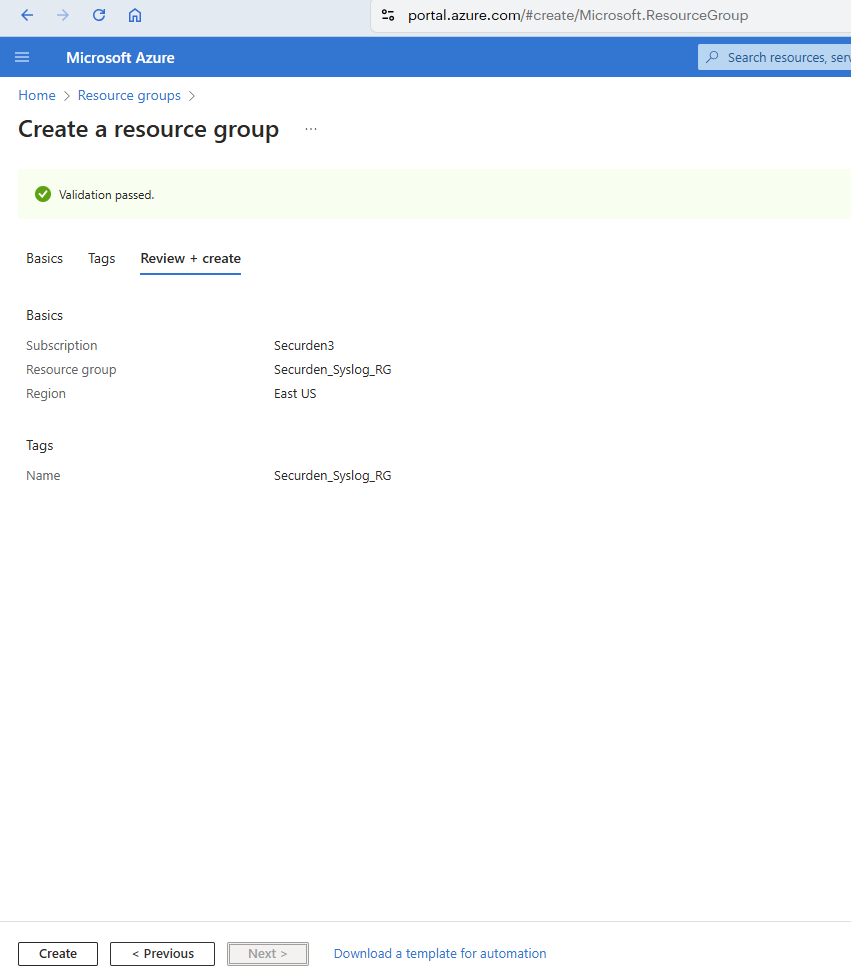Image resolution: width=851 pixels, height=975 pixels.
Task: View site information icon in address bar
Action: pos(388,15)
